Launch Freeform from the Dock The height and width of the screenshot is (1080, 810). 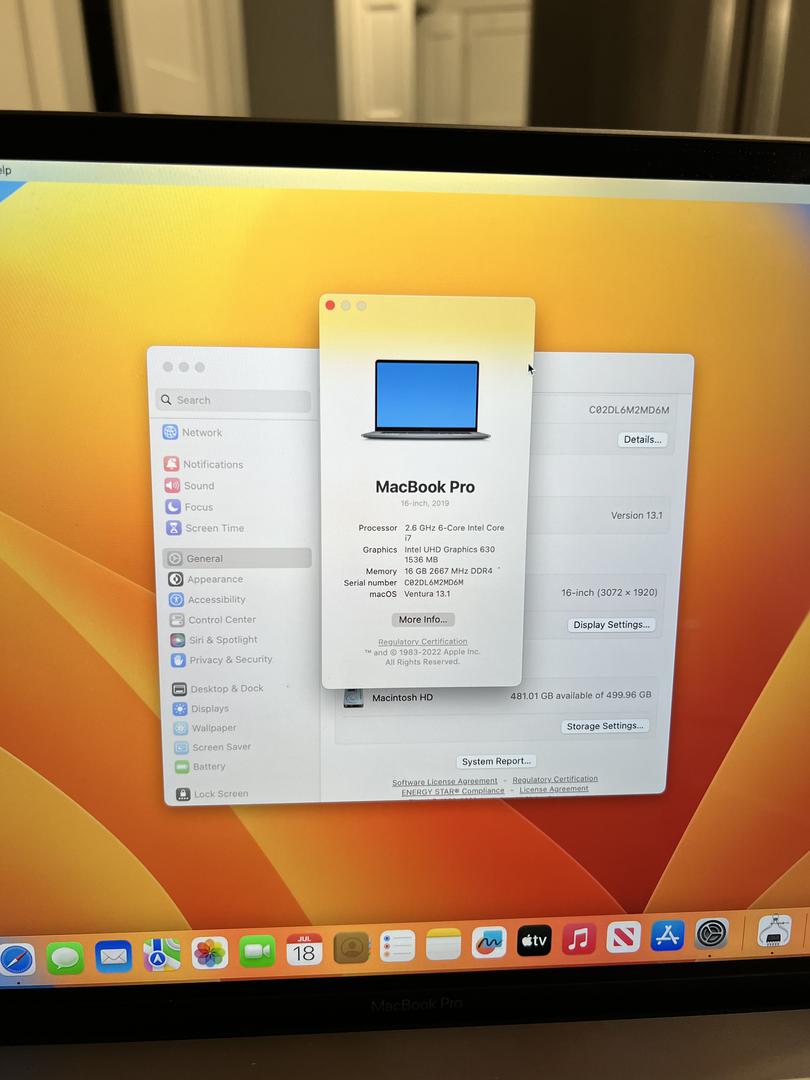point(489,942)
